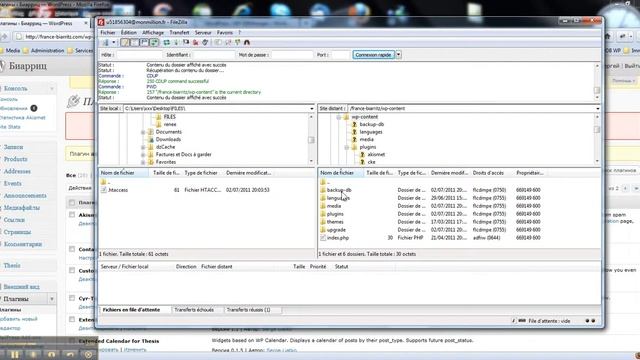
Task: Open the Fichier menu
Action: 108,33
